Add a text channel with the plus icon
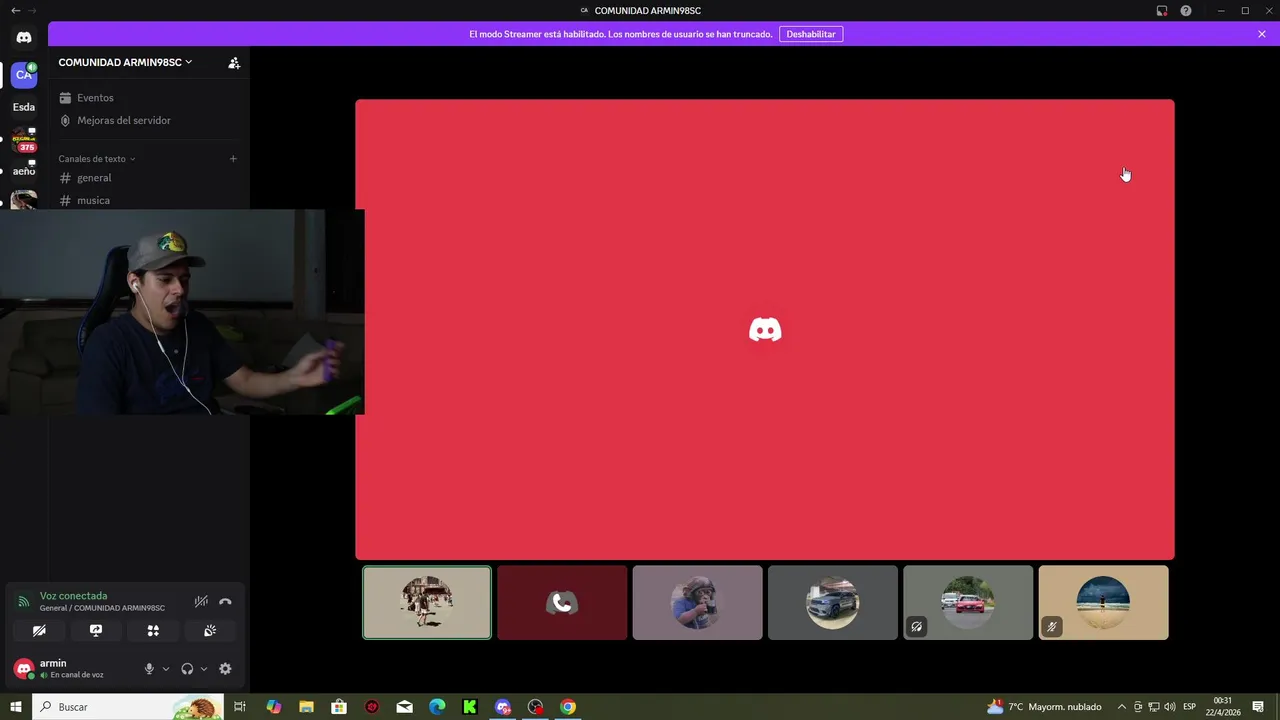Viewport: 1280px width, 720px height. (233, 158)
